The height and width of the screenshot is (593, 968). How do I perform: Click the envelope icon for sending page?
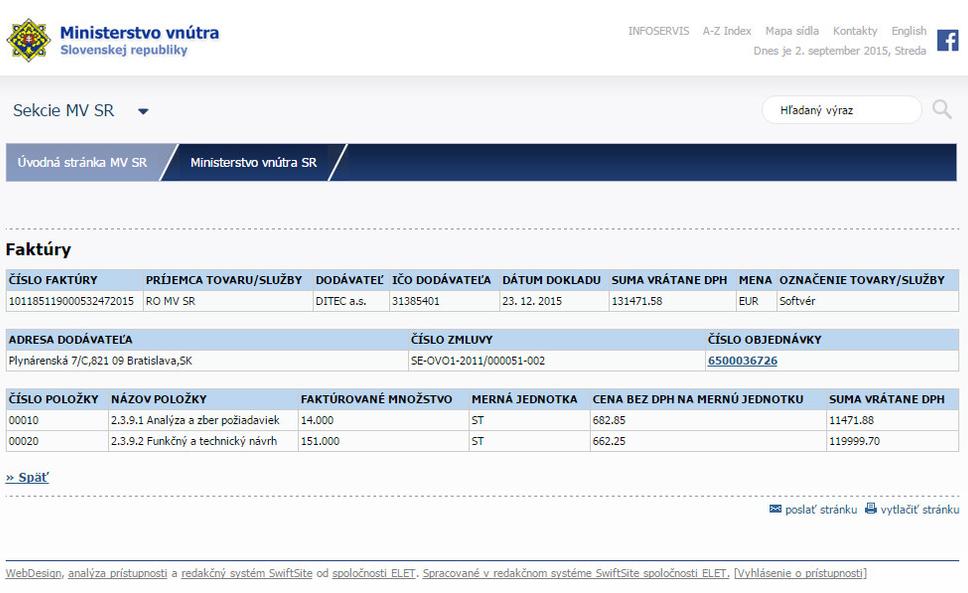coord(775,509)
